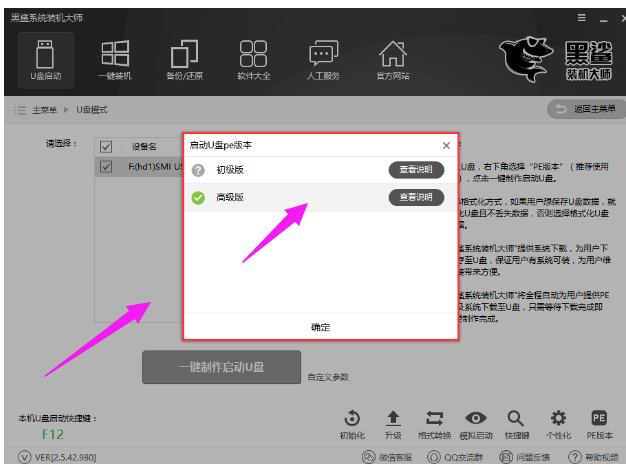Click the 升级 upgrade icon
The height and width of the screenshot is (464, 626).
(393, 424)
